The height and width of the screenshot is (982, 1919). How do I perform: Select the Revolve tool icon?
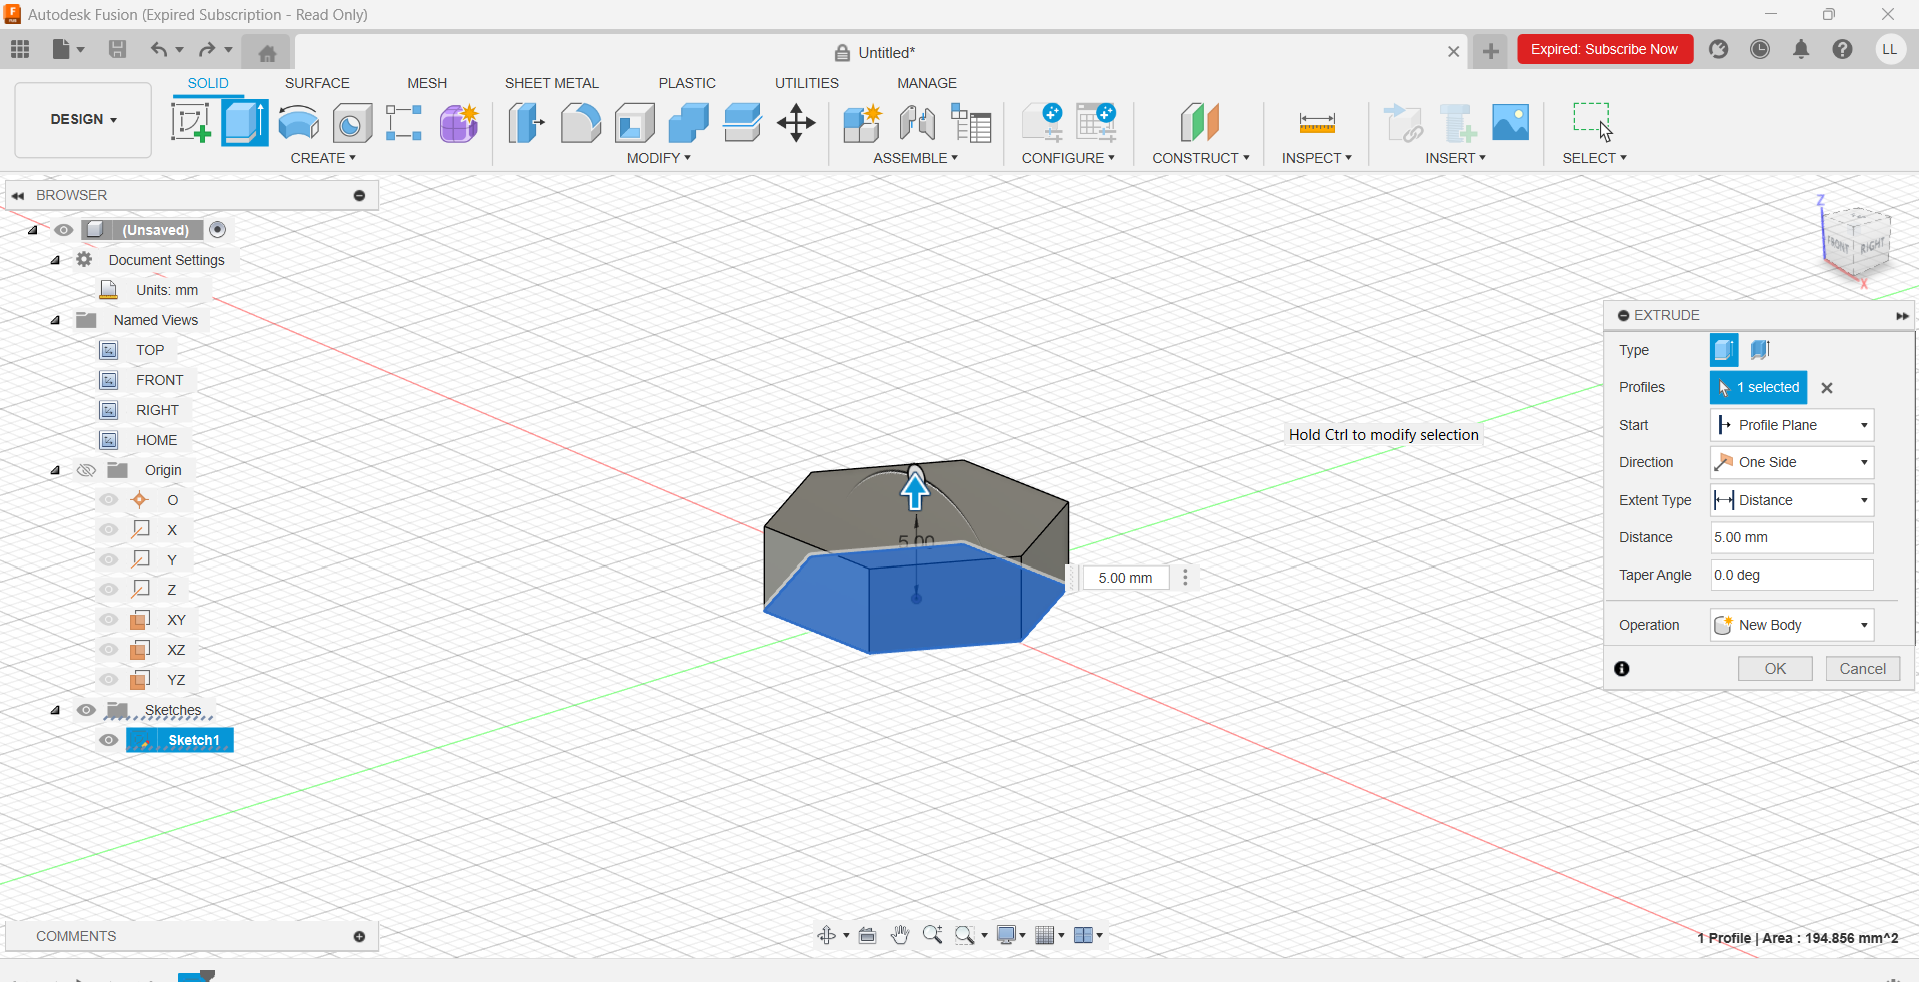[x=298, y=123]
